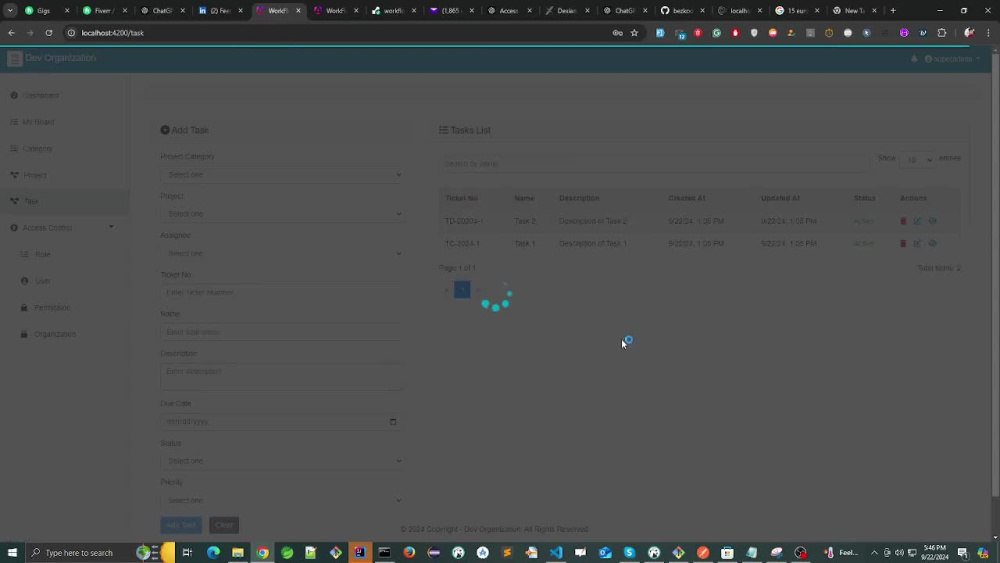Open a new browser tab with plus
The width and height of the screenshot is (1000, 563).
pyautogui.click(x=893, y=10)
